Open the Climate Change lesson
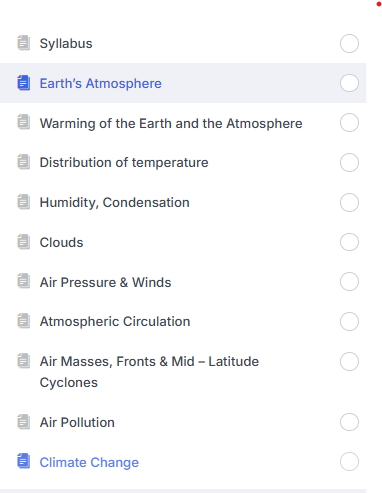The height and width of the screenshot is (493, 382). [x=89, y=463]
